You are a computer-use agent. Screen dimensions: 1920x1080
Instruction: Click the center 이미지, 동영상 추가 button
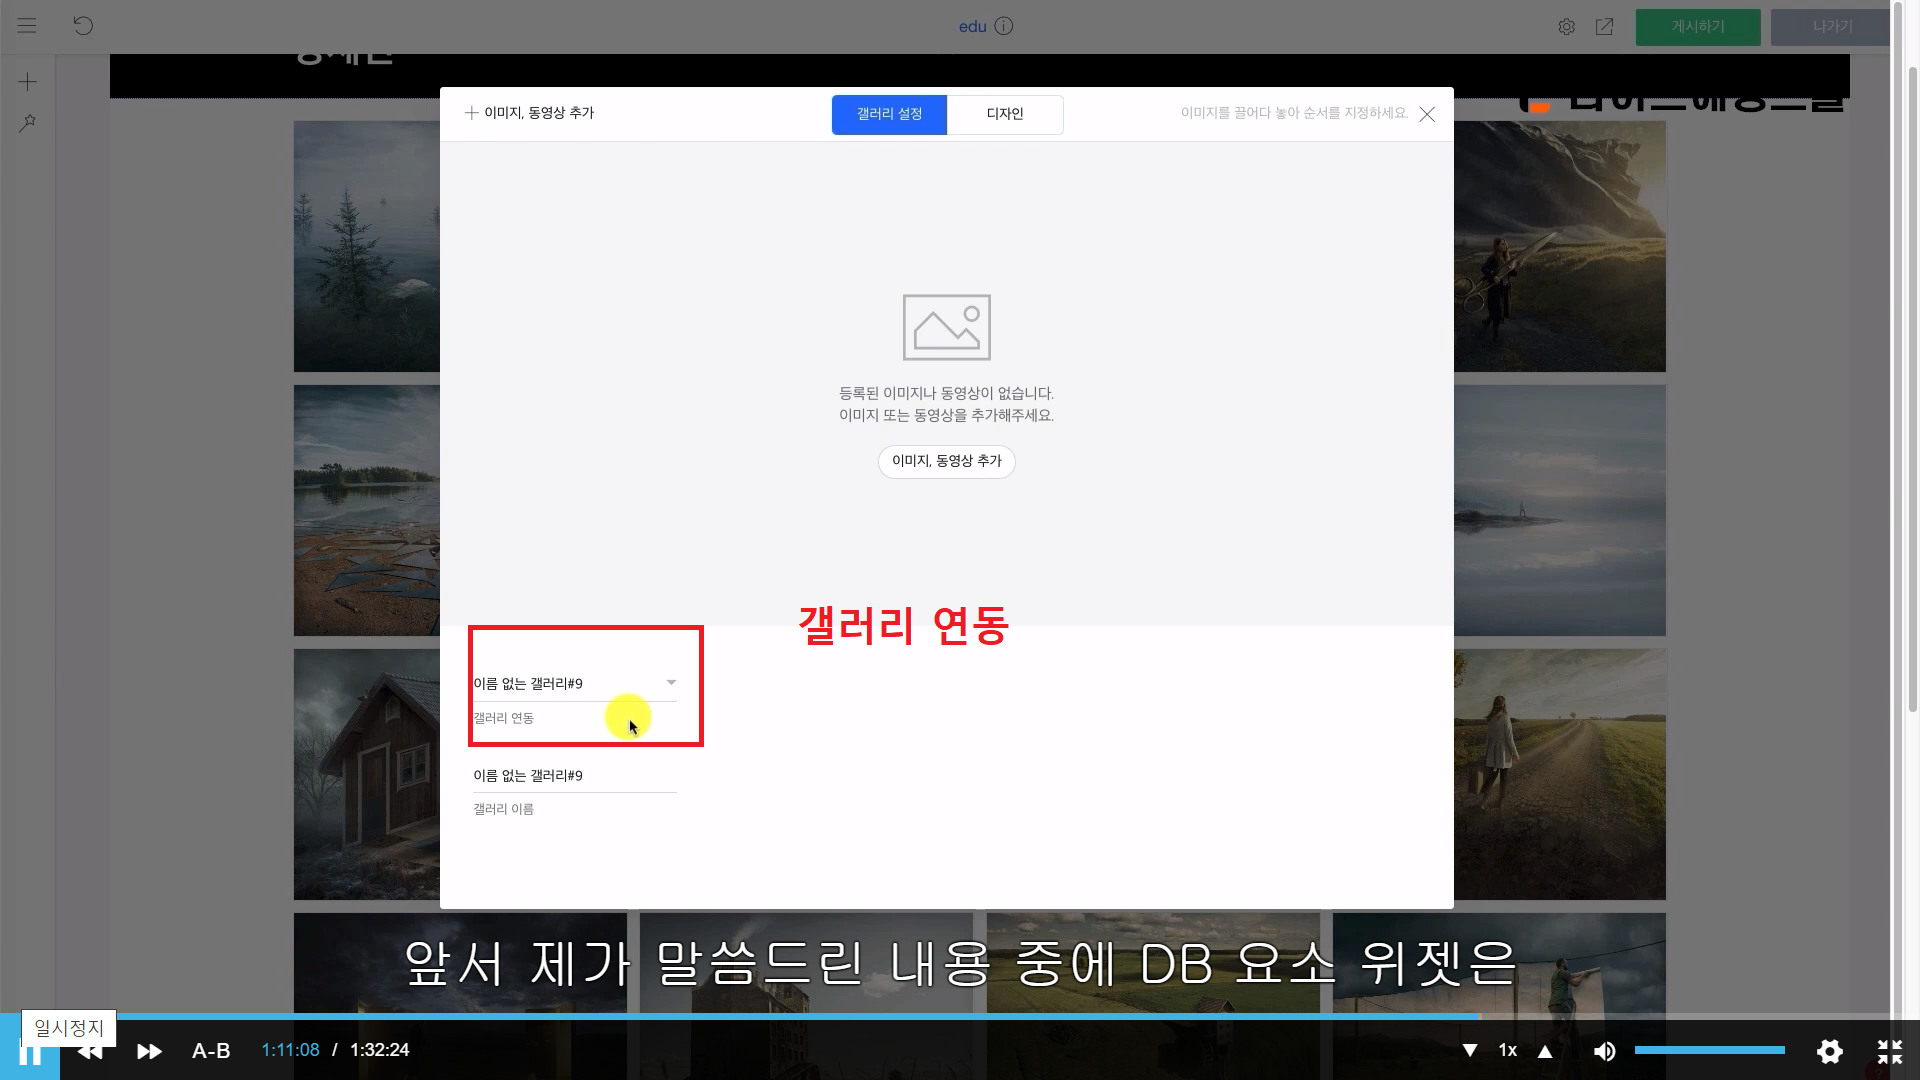[x=946, y=461]
